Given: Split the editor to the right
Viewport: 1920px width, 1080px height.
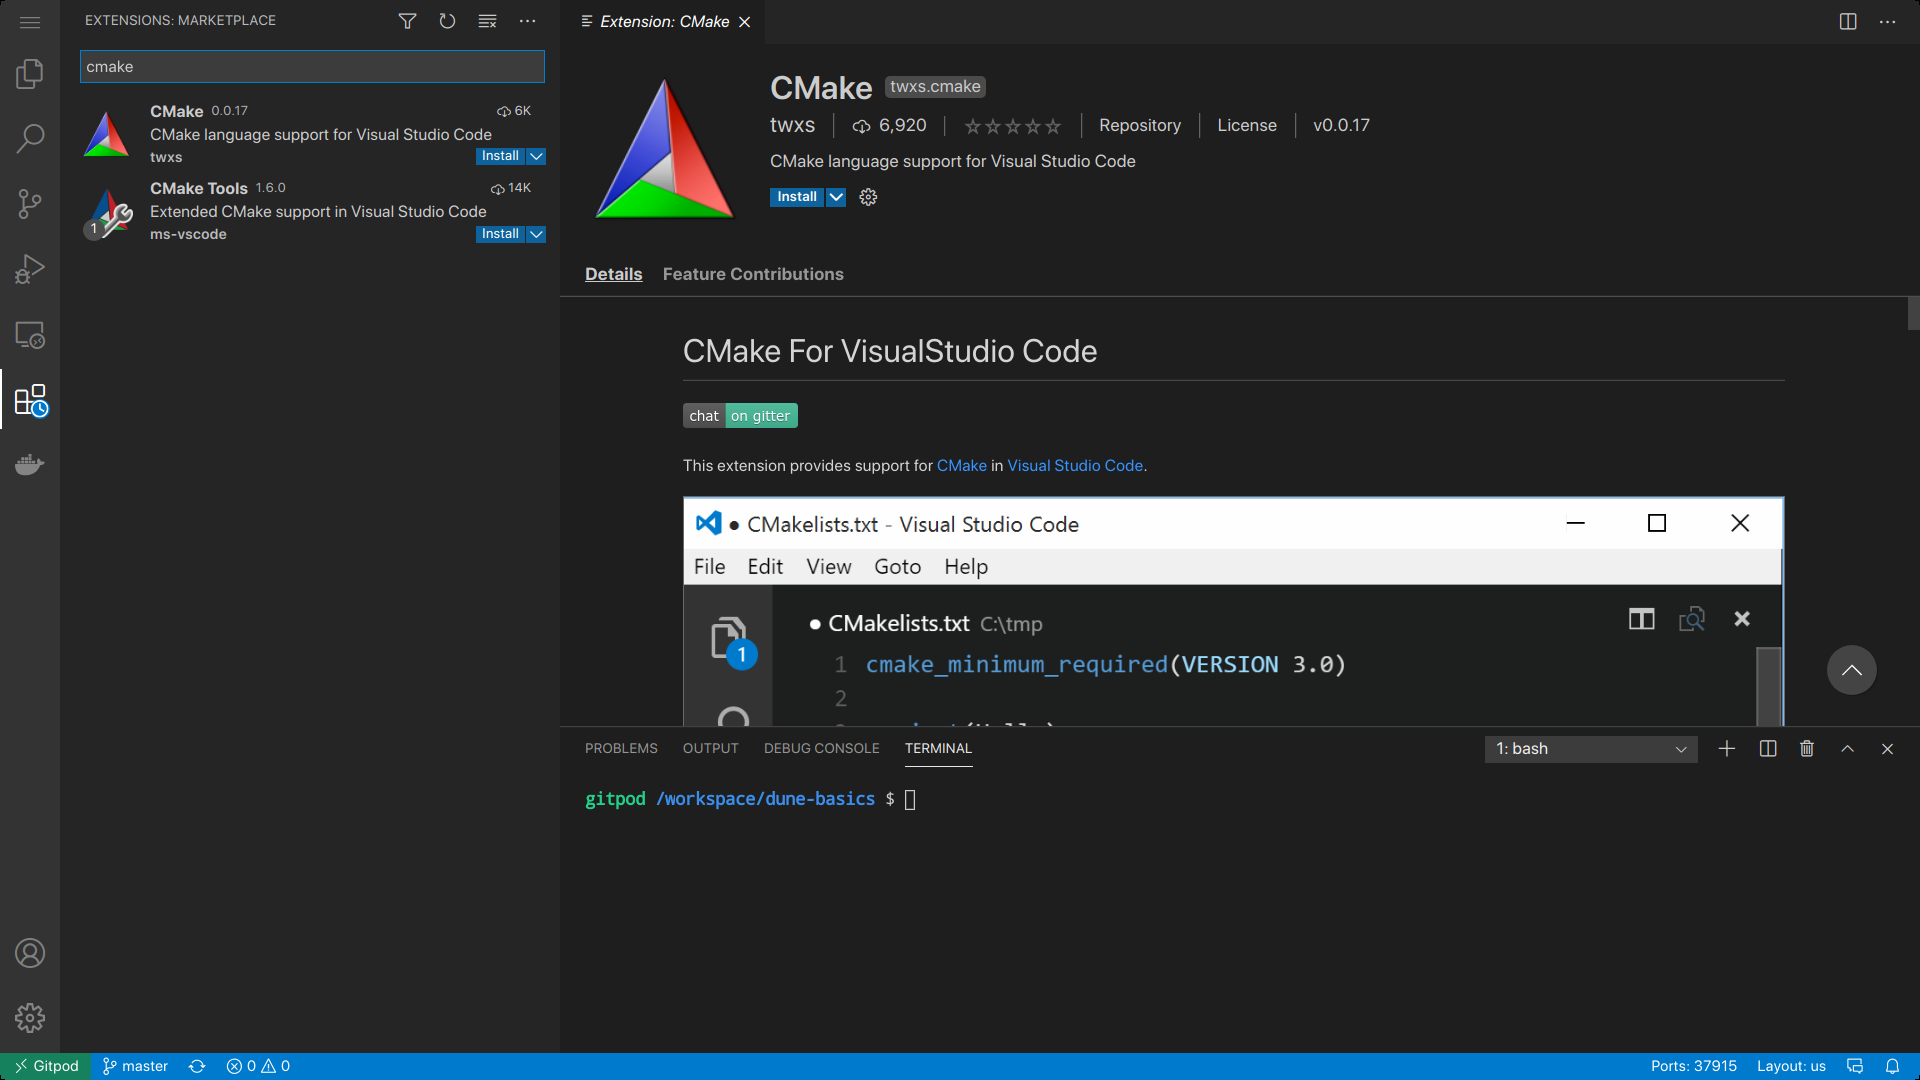Looking at the screenshot, I should click(x=1847, y=20).
